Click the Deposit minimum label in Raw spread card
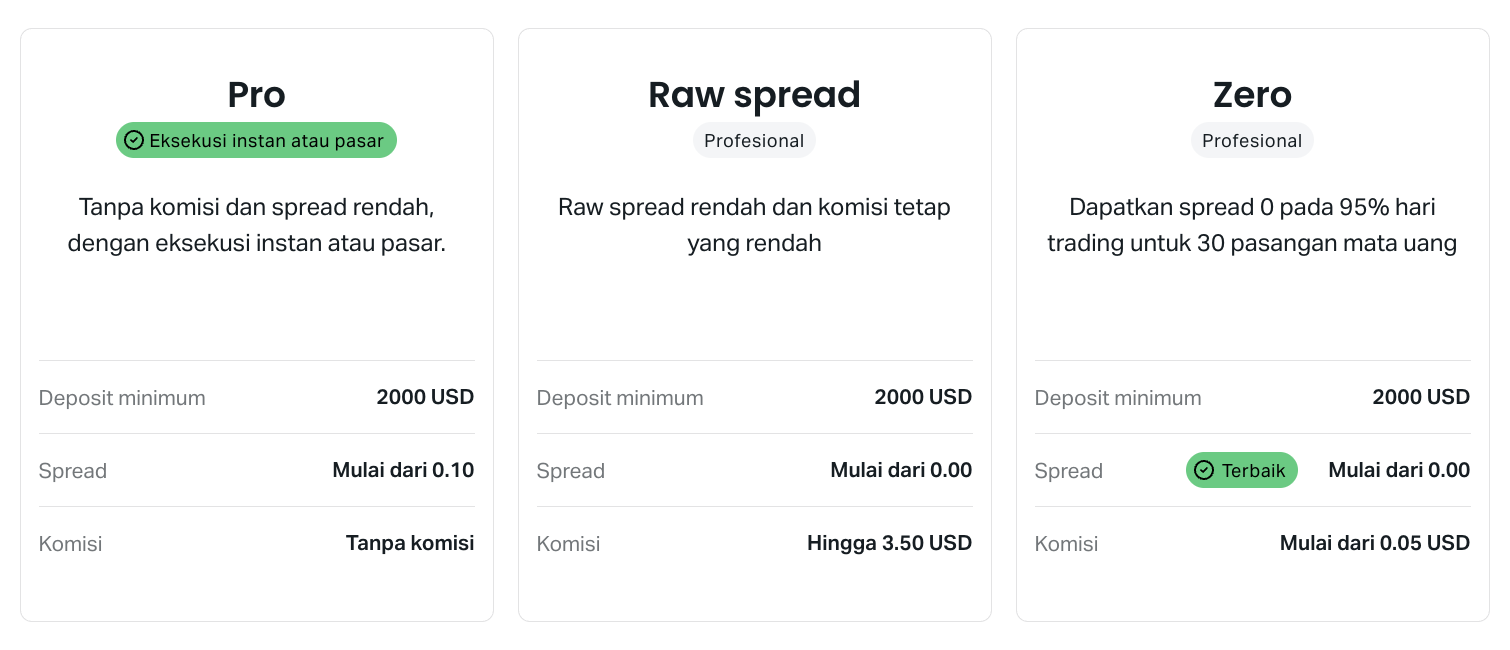Viewport: 1510px width, 650px height. click(620, 398)
